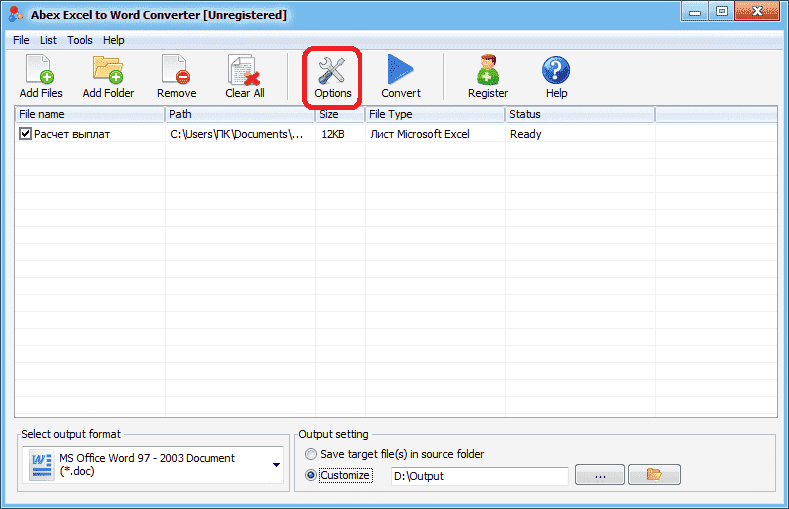
Task: Start conversion with the Convert icon
Action: (x=400, y=69)
